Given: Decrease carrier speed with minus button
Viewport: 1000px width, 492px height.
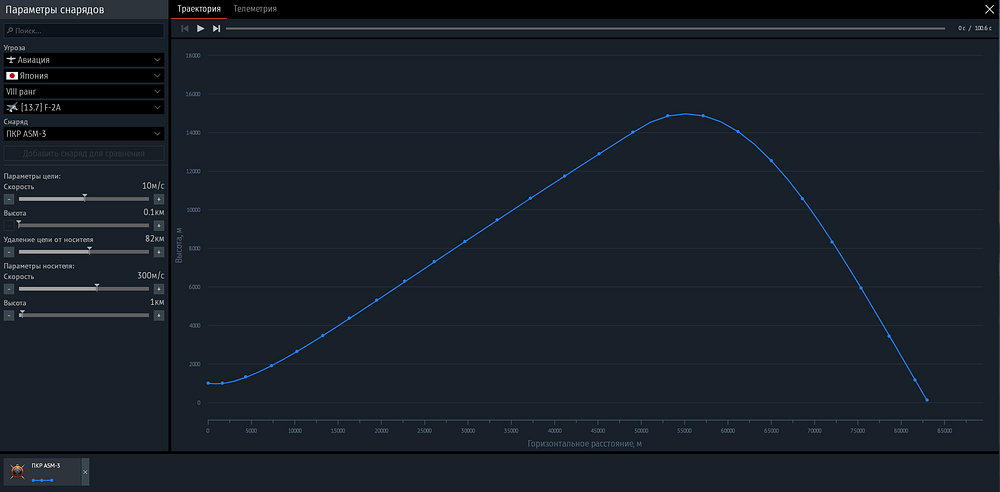Looking at the screenshot, I should pyautogui.click(x=9, y=289).
